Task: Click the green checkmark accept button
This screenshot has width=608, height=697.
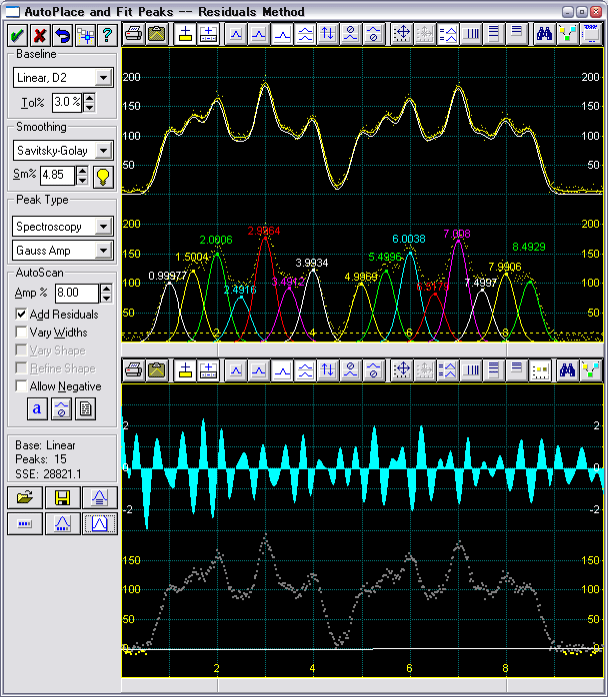Action: (17, 35)
